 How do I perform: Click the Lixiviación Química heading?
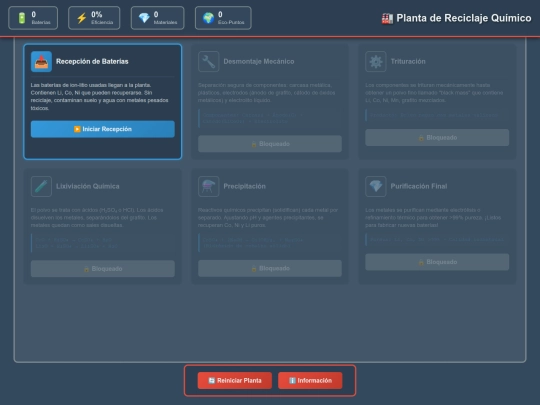[87, 186]
